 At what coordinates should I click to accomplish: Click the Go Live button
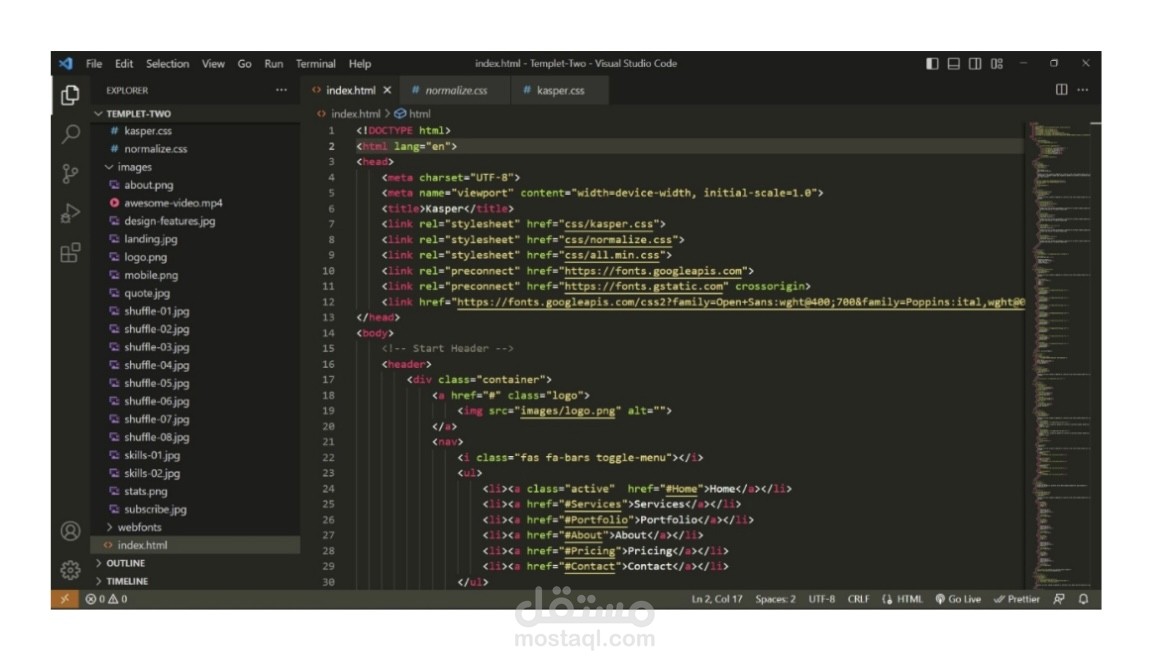[958, 599]
